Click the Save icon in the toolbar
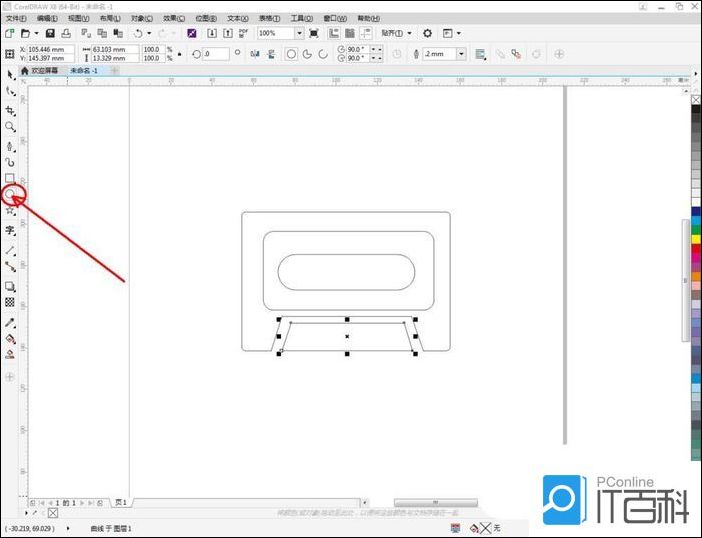The image size is (702, 538). 50,33
